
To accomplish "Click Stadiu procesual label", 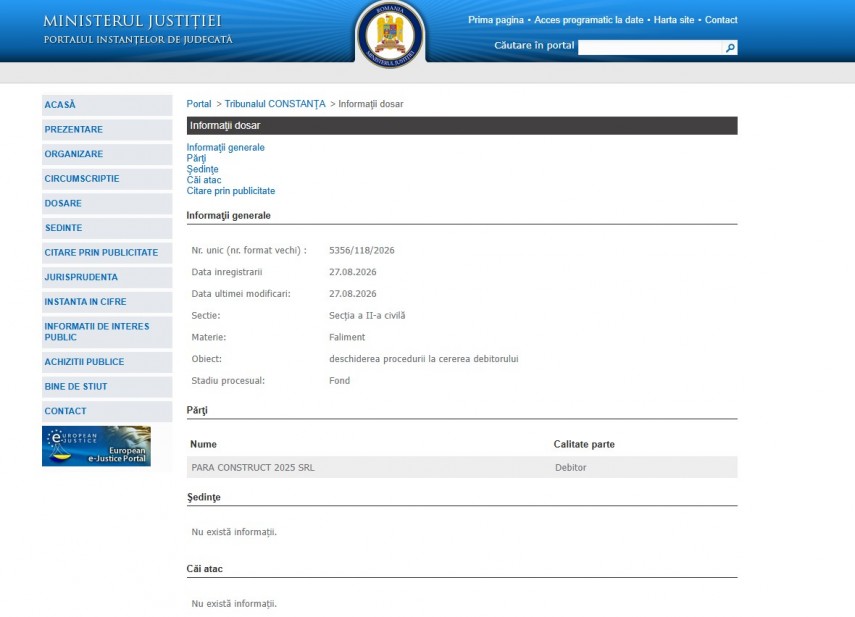I will point(228,381).
